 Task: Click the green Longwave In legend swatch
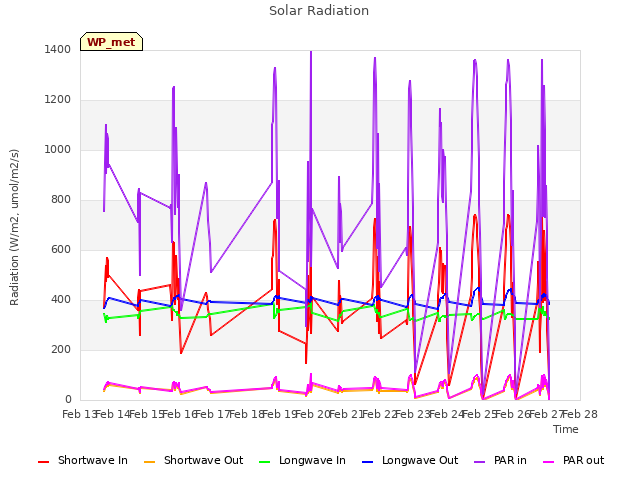[264, 462]
